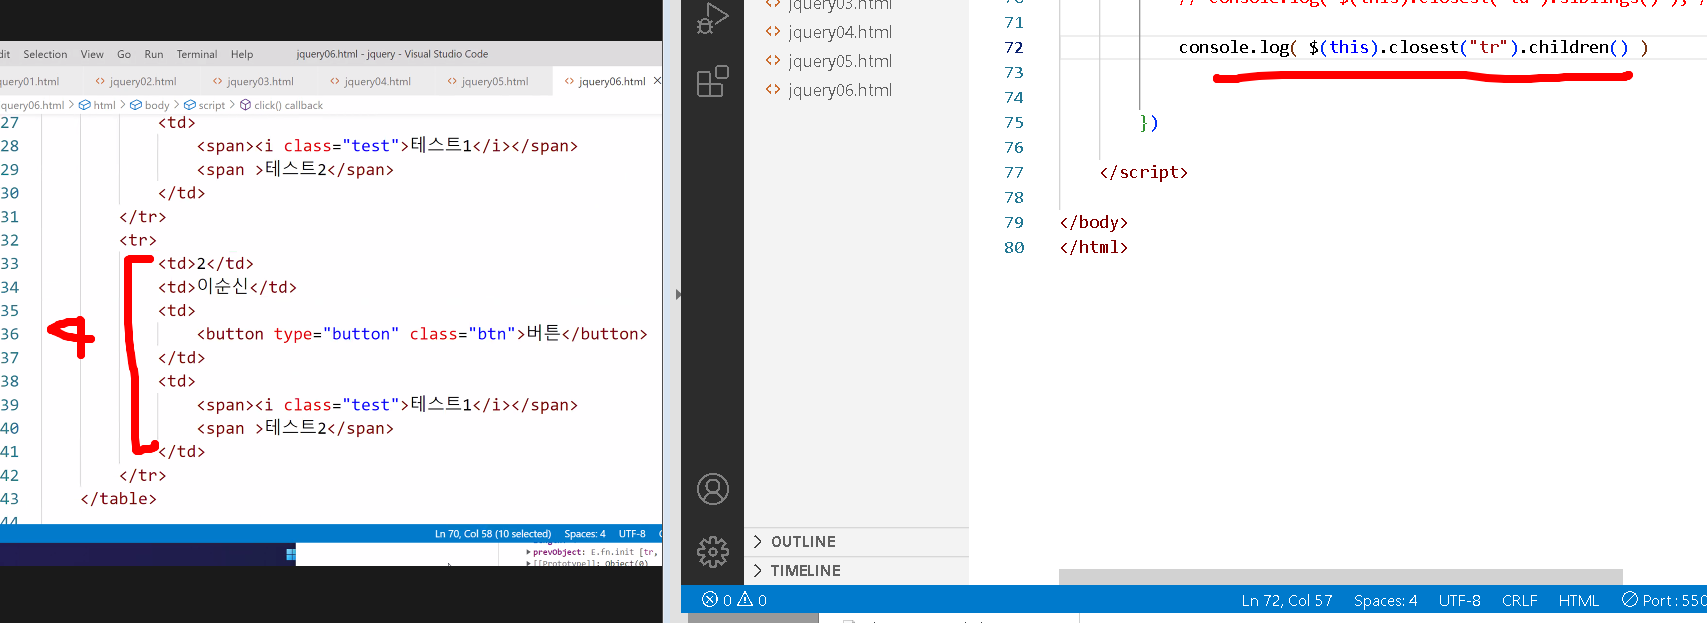
Task: Click the button type="button" code line
Action: click(422, 334)
